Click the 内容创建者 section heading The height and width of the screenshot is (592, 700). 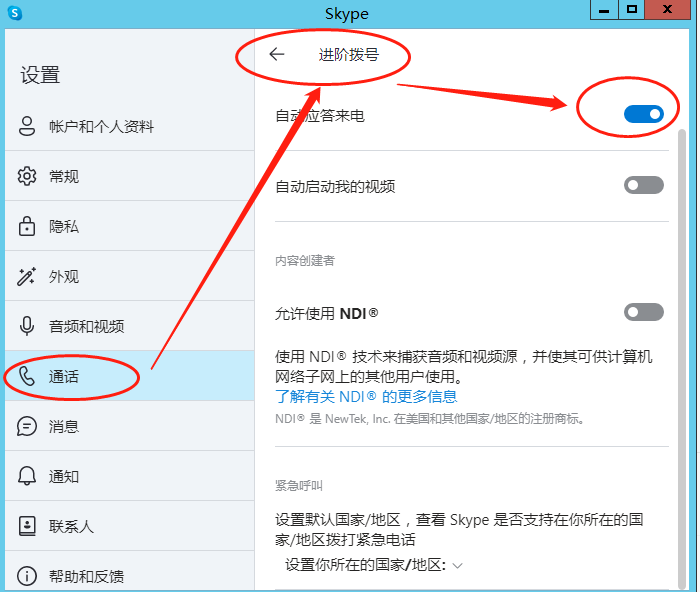(305, 260)
